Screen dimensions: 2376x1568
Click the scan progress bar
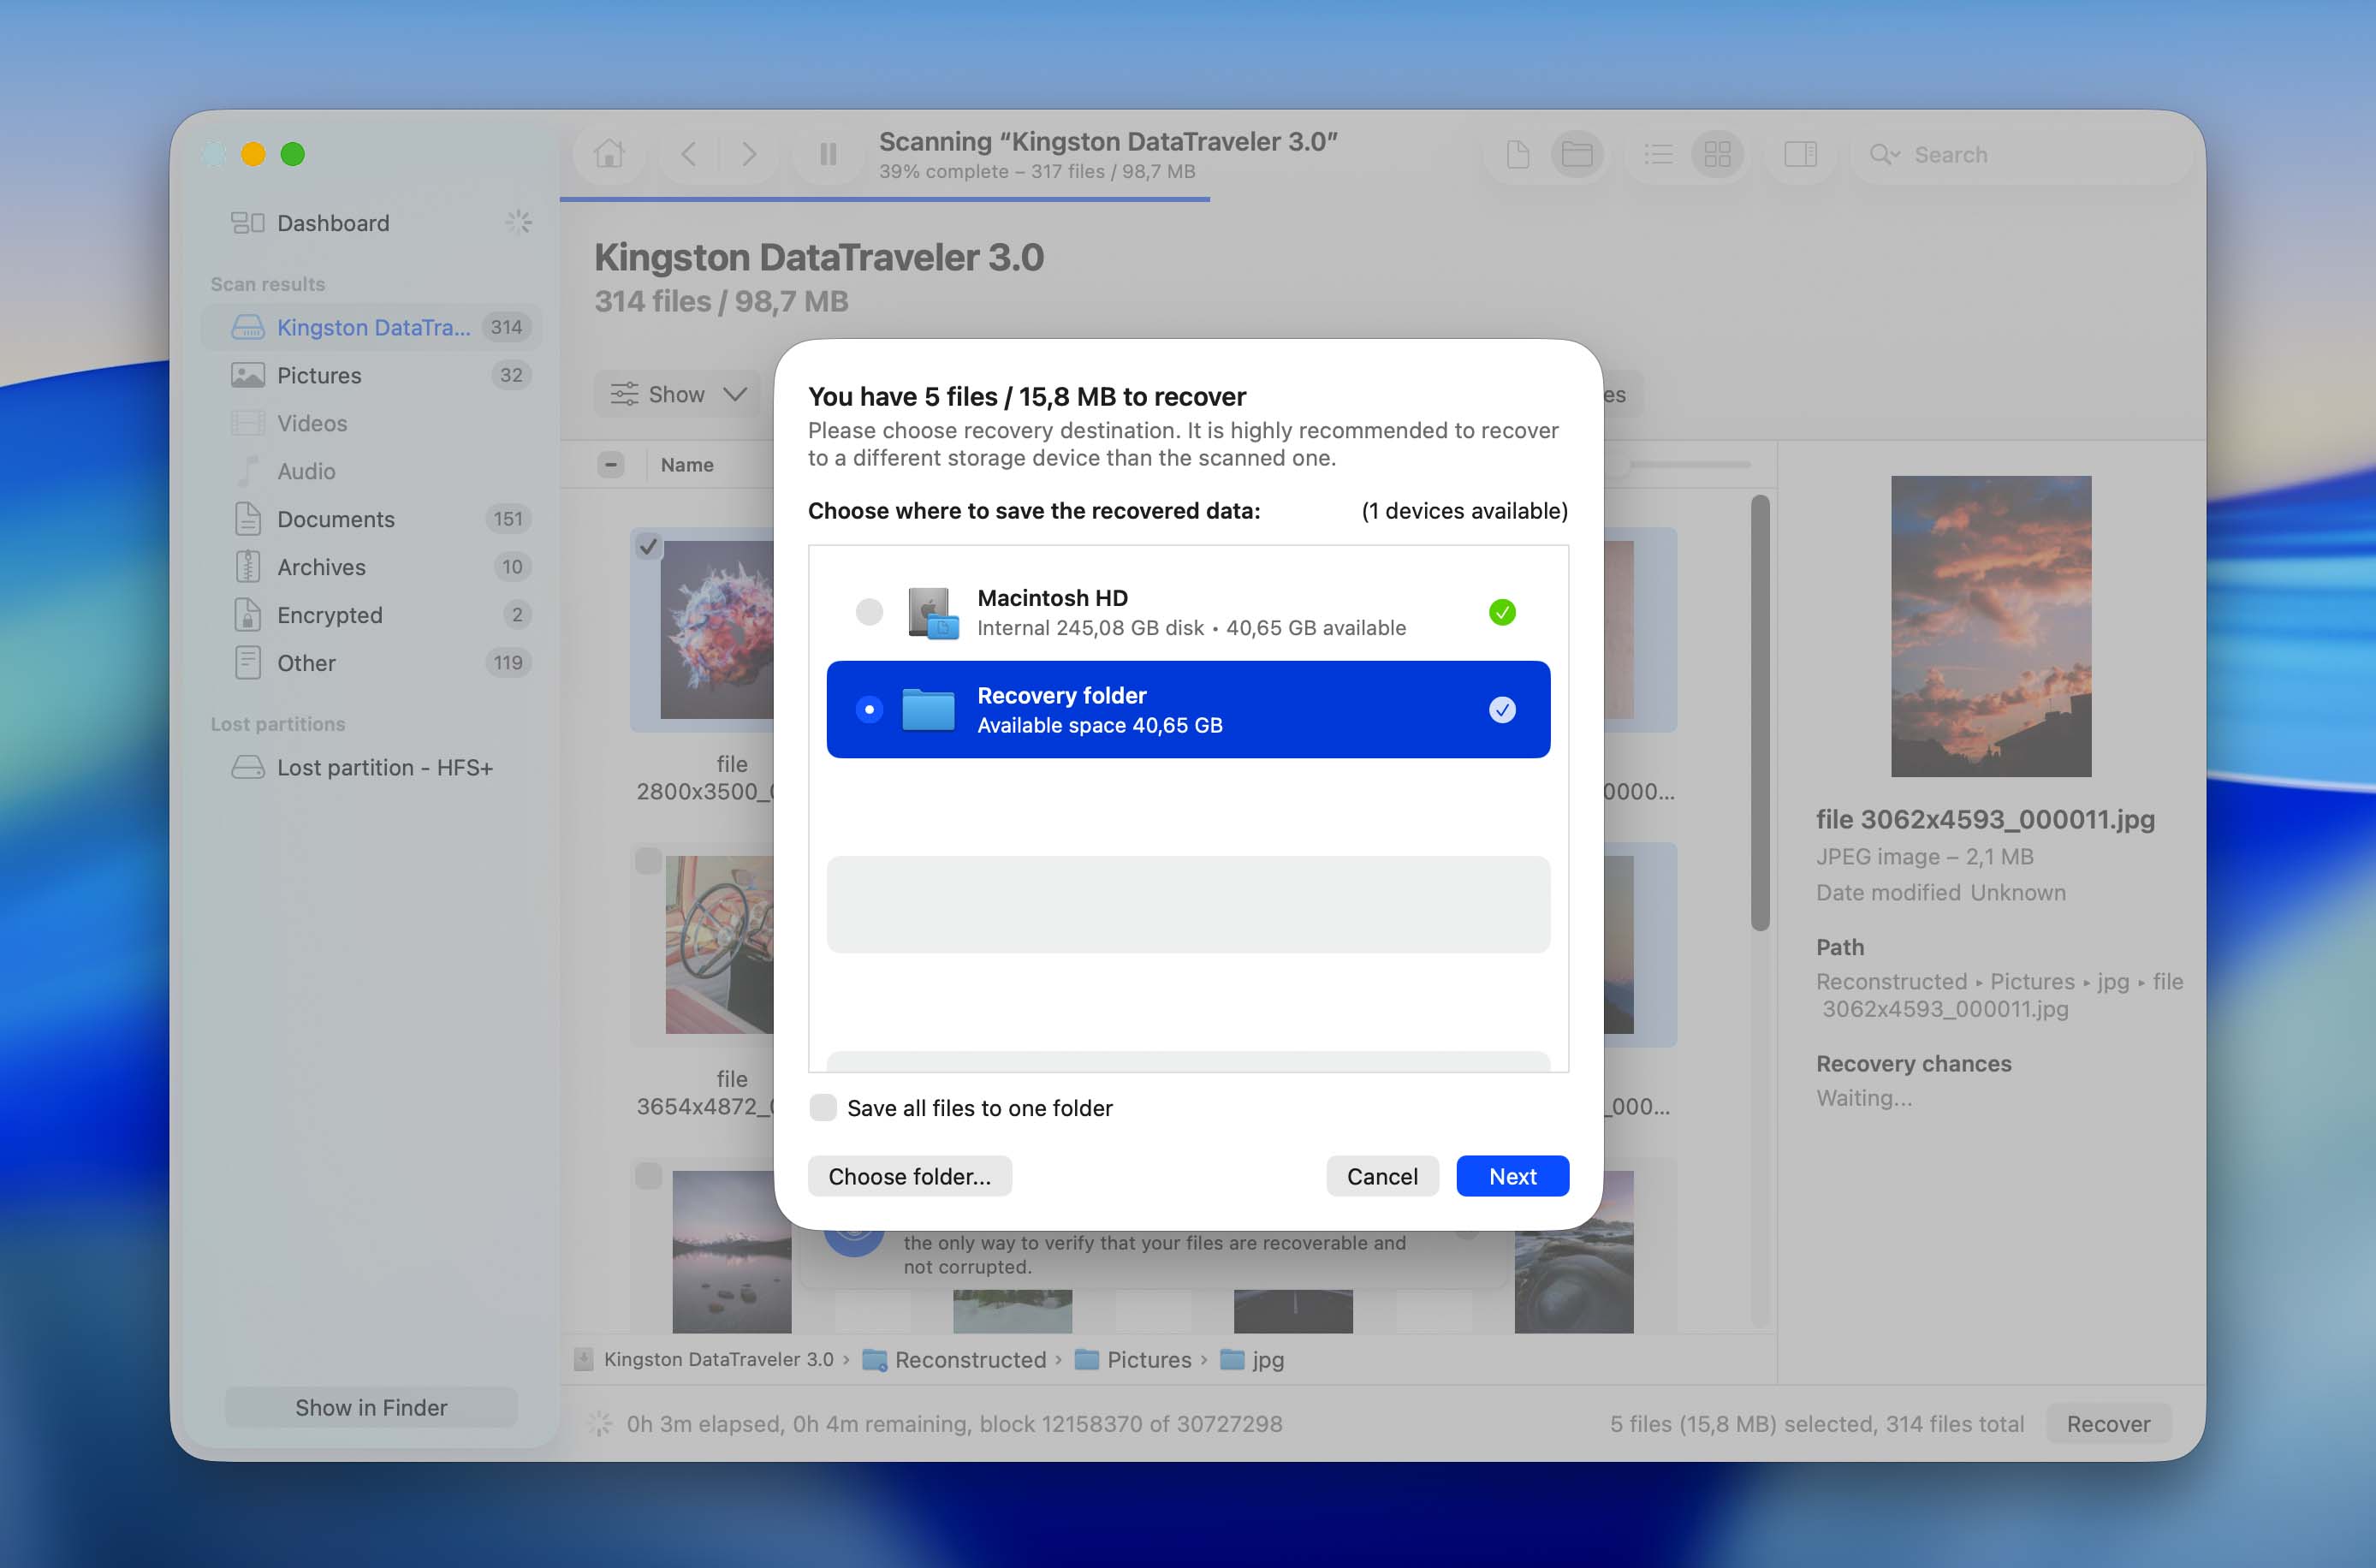(885, 199)
